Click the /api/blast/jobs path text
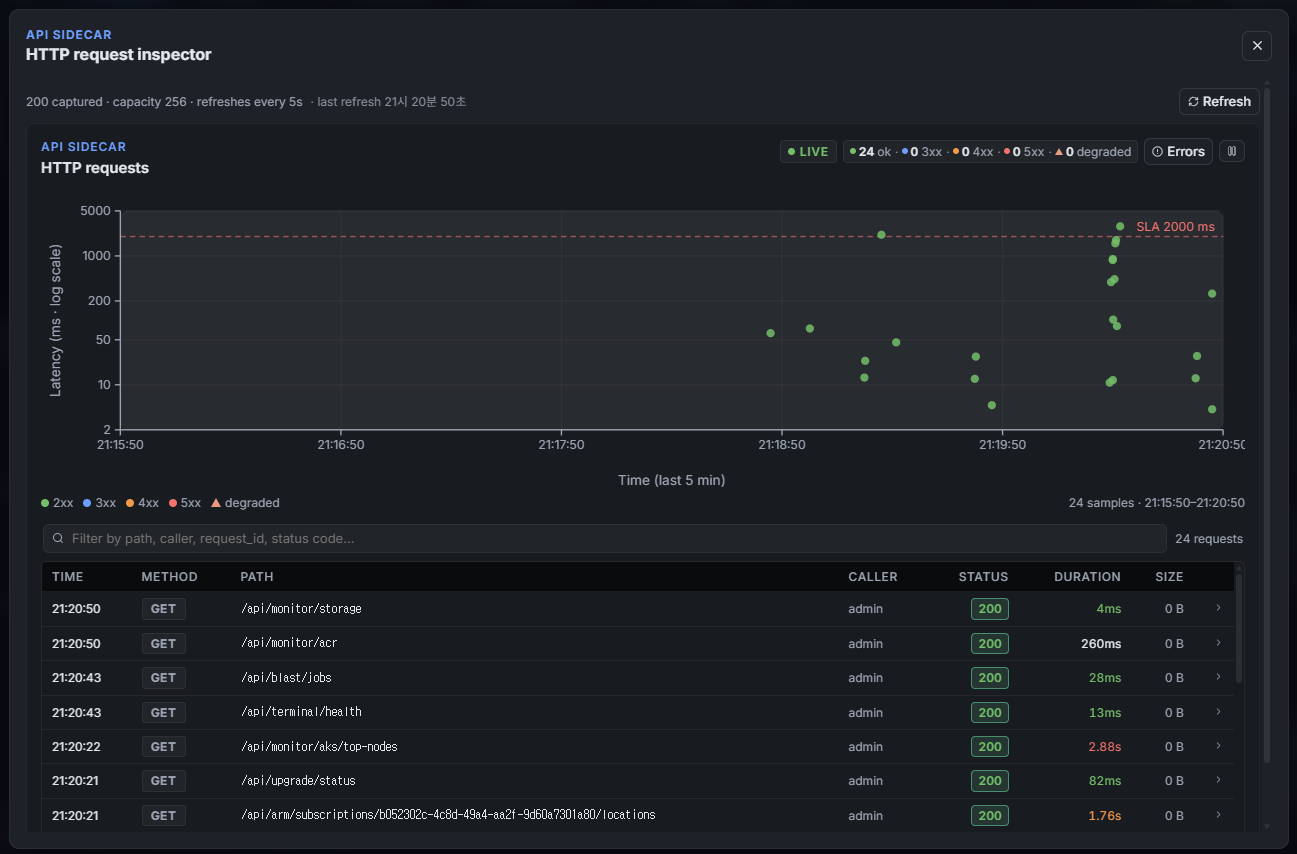This screenshot has height=854, width=1297. [286, 678]
